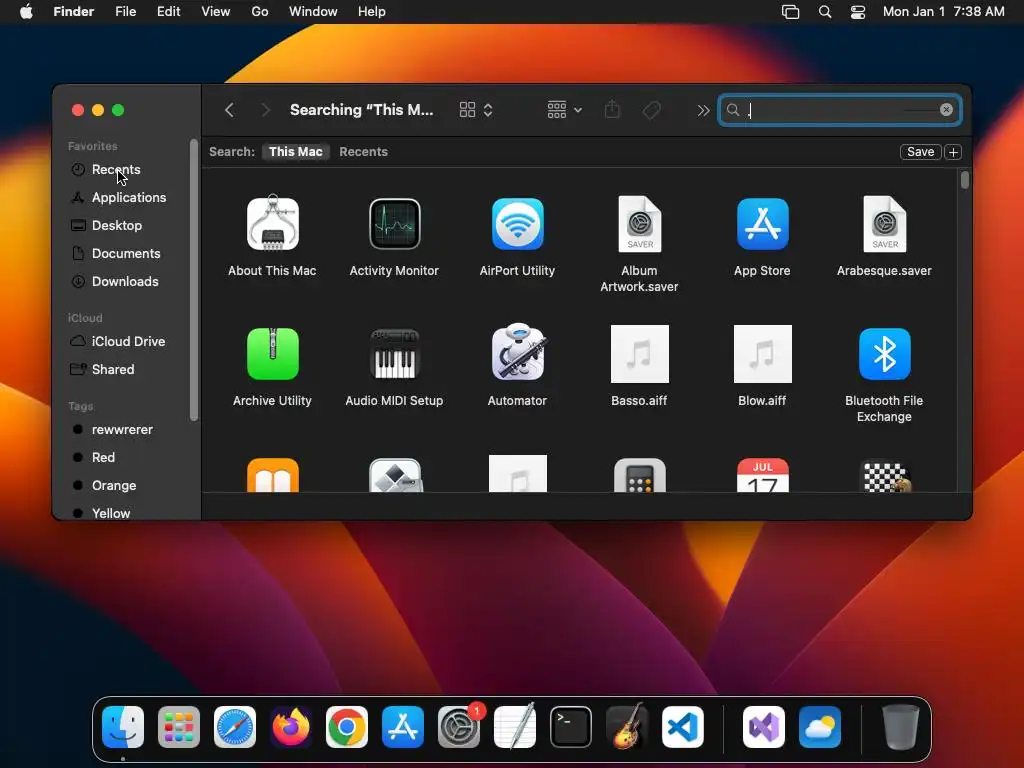Image resolution: width=1024 pixels, height=768 pixels.
Task: Select the Yellow tag in sidebar
Action: click(x=111, y=513)
